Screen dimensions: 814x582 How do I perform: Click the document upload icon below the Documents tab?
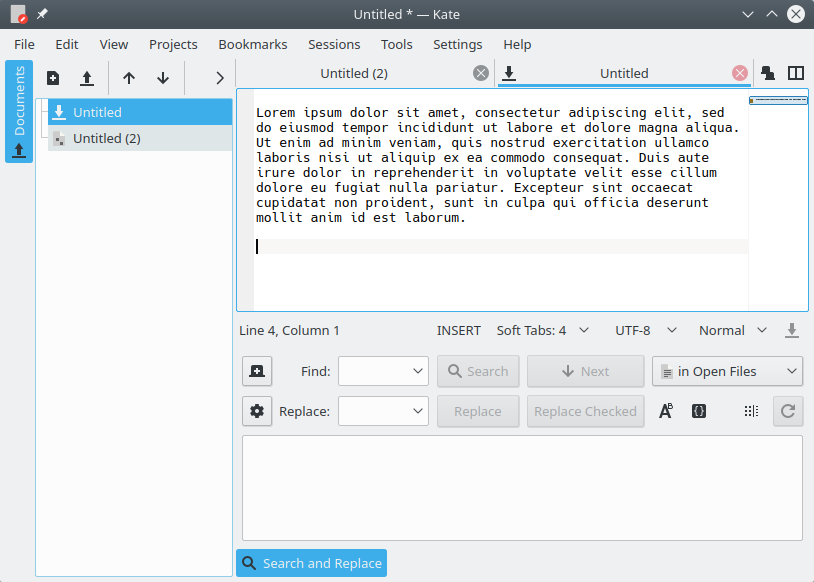pyautogui.click(x=19, y=151)
